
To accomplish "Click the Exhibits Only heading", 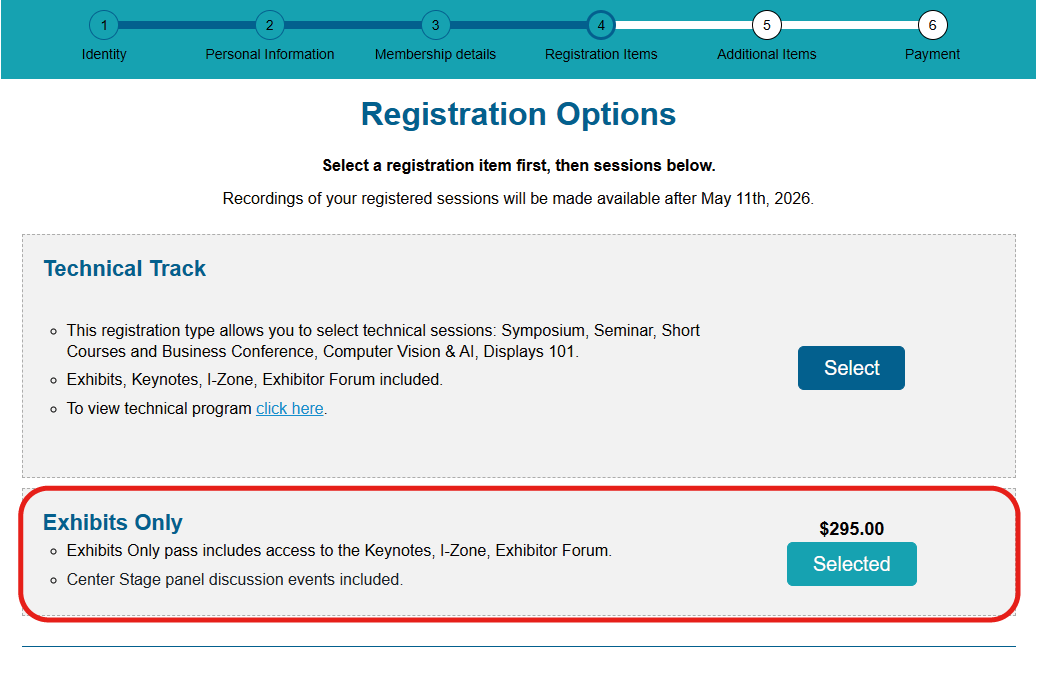I will tap(113, 522).
